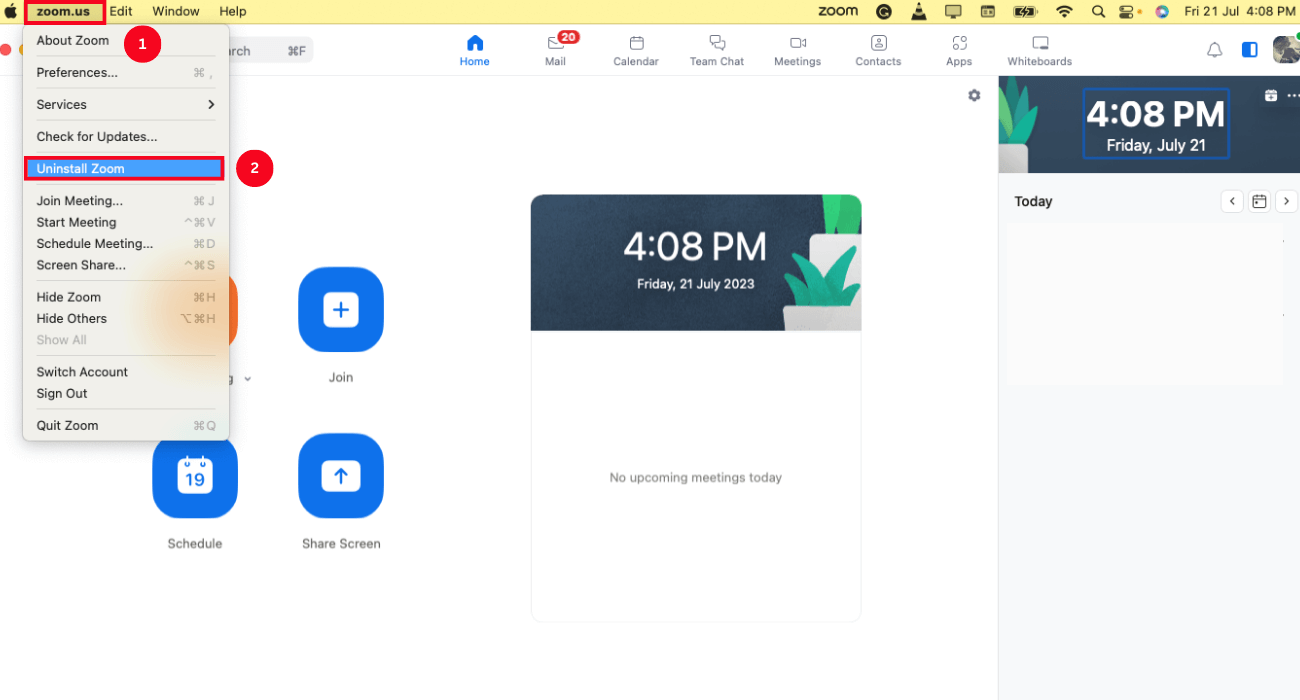This screenshot has width=1300, height=700.
Task: Open more options in calendar panel header
Action: point(1293,96)
